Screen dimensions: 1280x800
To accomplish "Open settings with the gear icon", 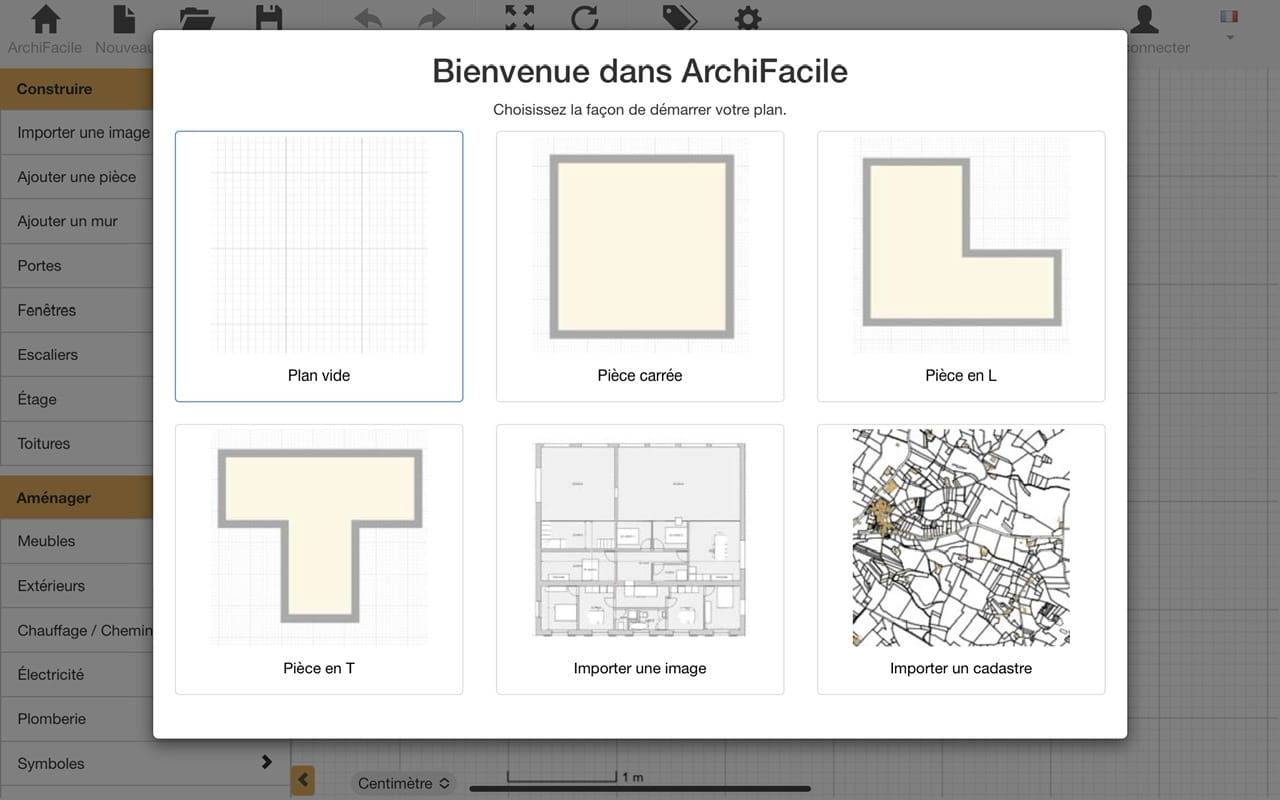I will (748, 18).
